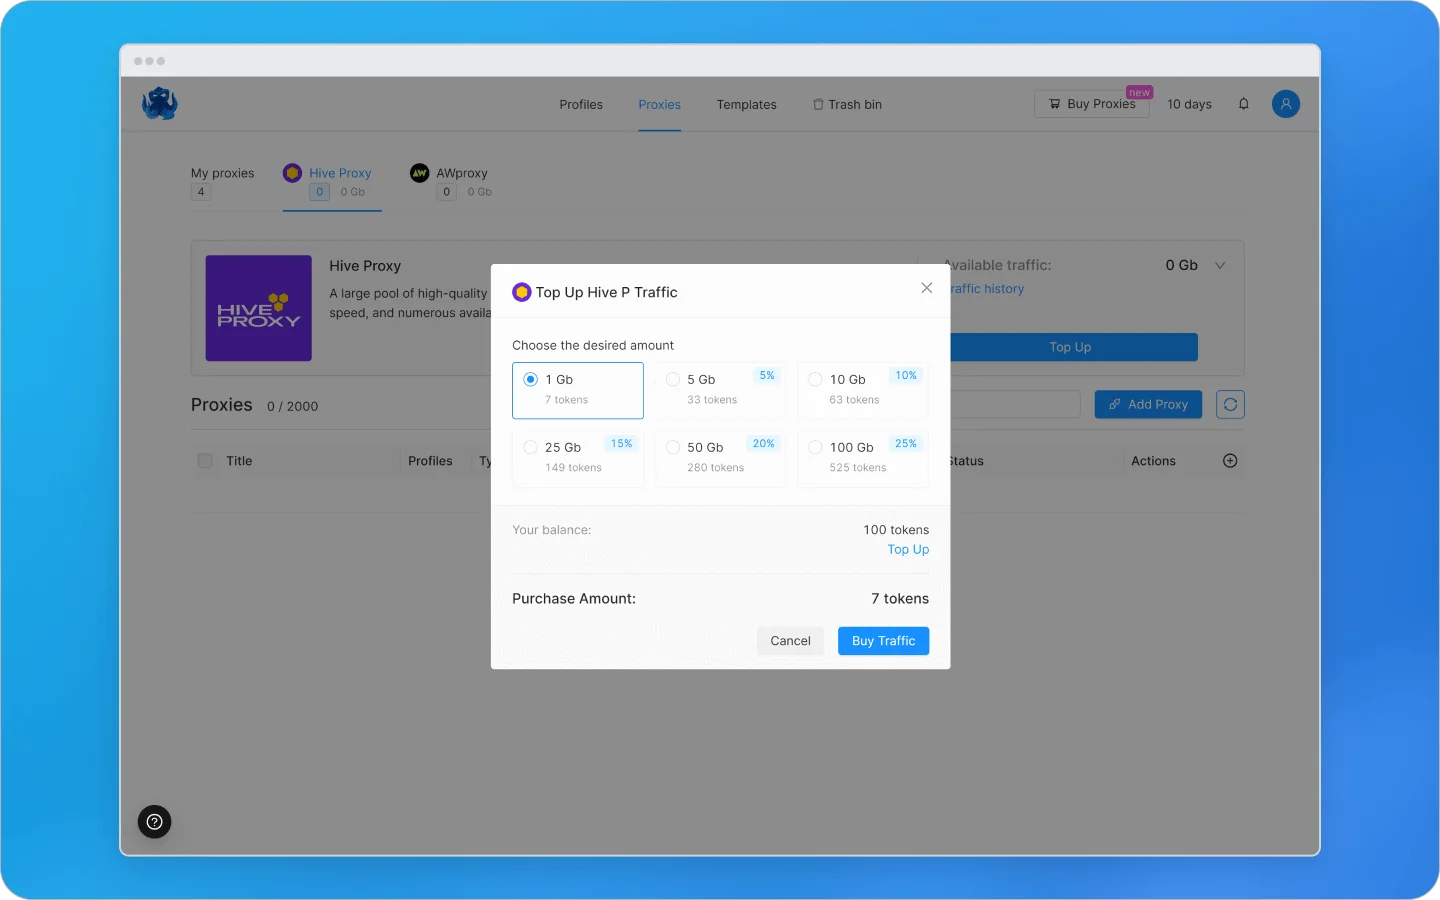Click the refresh proxies icon button
This screenshot has width=1440, height=900.
pos(1230,405)
